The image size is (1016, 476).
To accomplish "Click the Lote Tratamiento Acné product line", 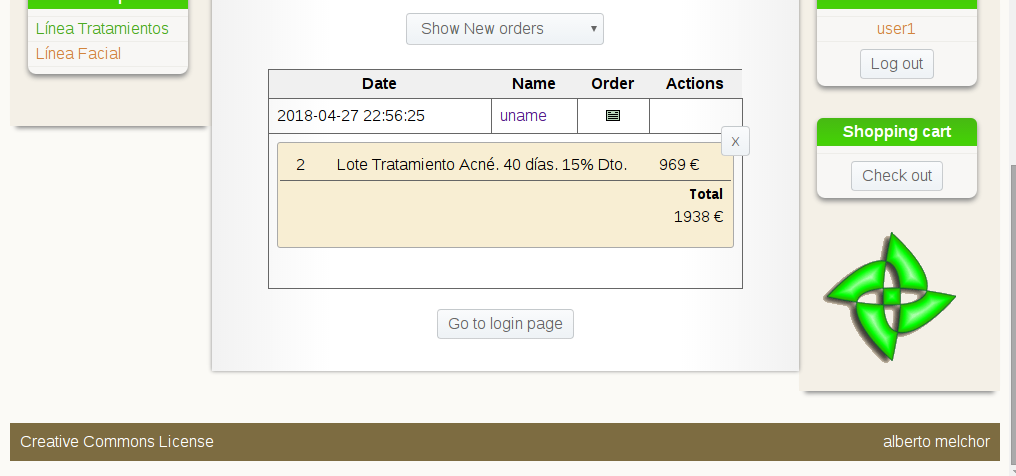I will click(x=481, y=165).
